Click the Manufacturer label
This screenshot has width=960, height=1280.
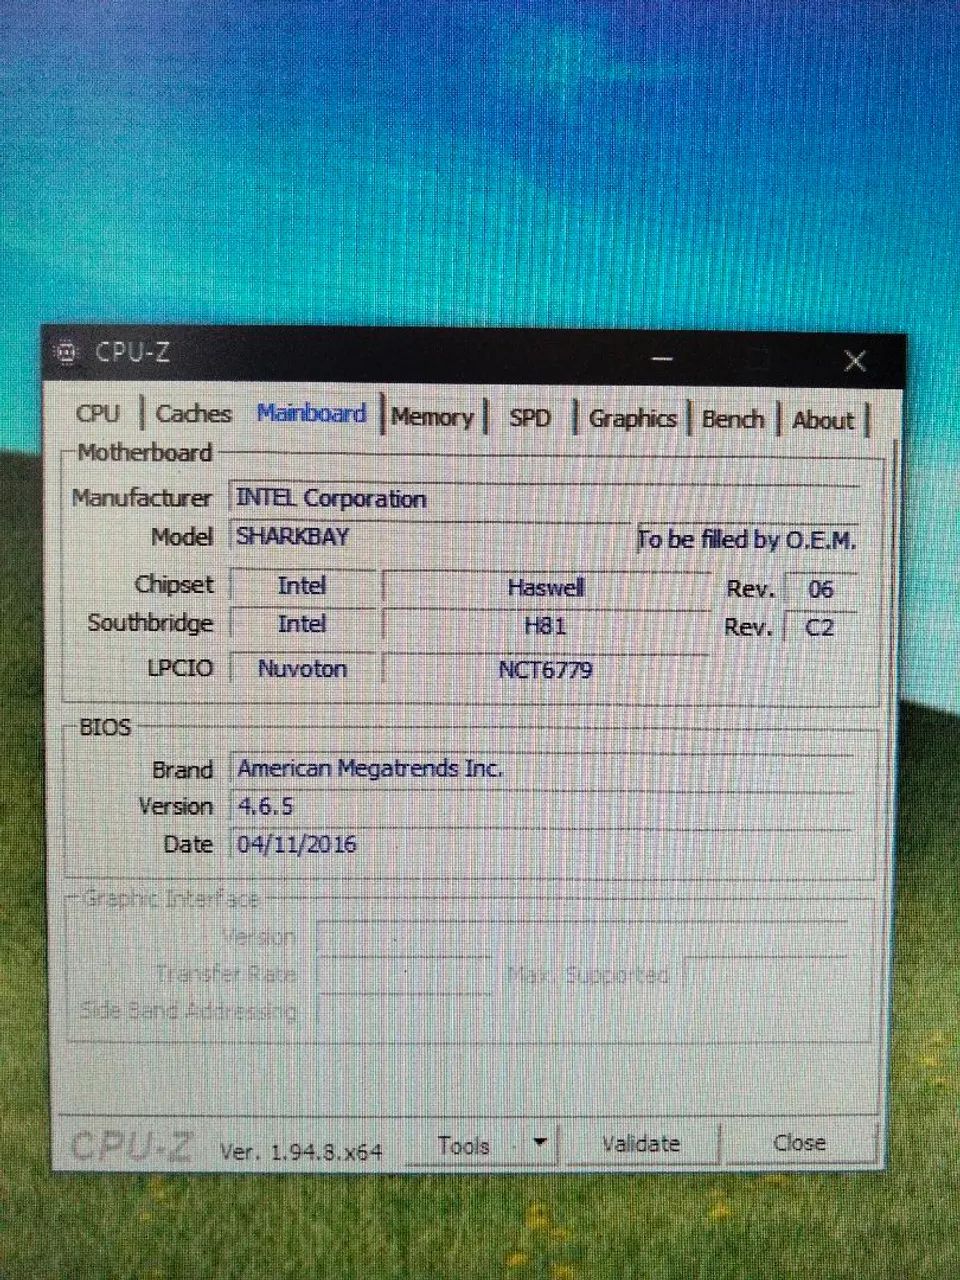point(141,498)
